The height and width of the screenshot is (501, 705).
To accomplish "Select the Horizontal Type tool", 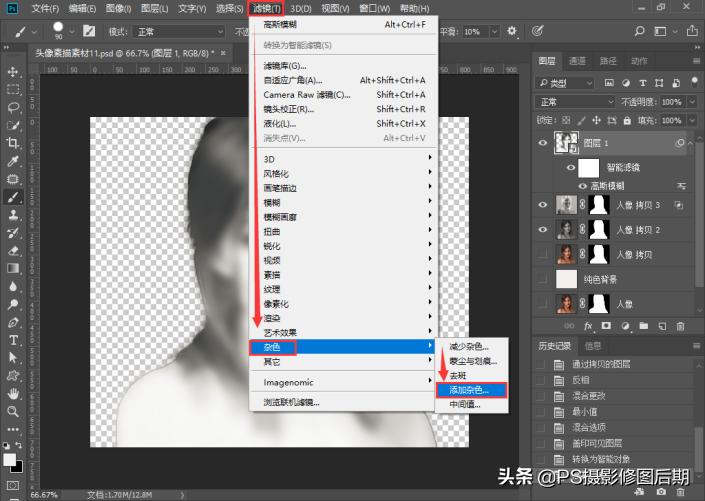I will point(13,340).
